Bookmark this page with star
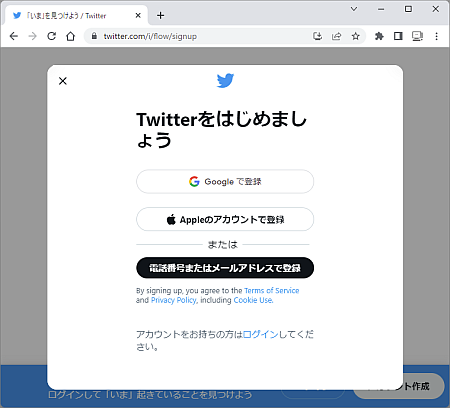This screenshot has height=408, width=450. point(356,36)
